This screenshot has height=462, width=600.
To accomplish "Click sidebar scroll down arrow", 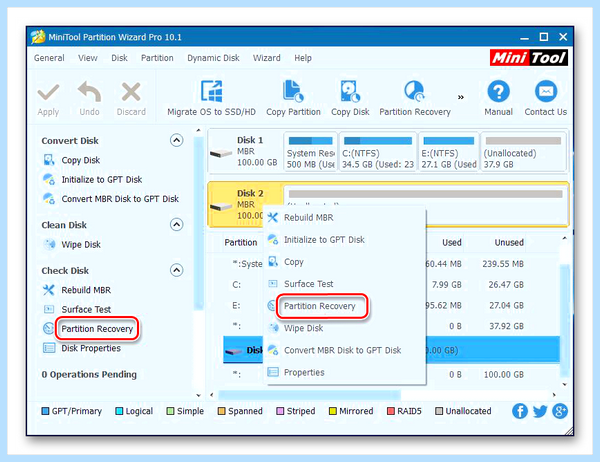I will [198, 395].
